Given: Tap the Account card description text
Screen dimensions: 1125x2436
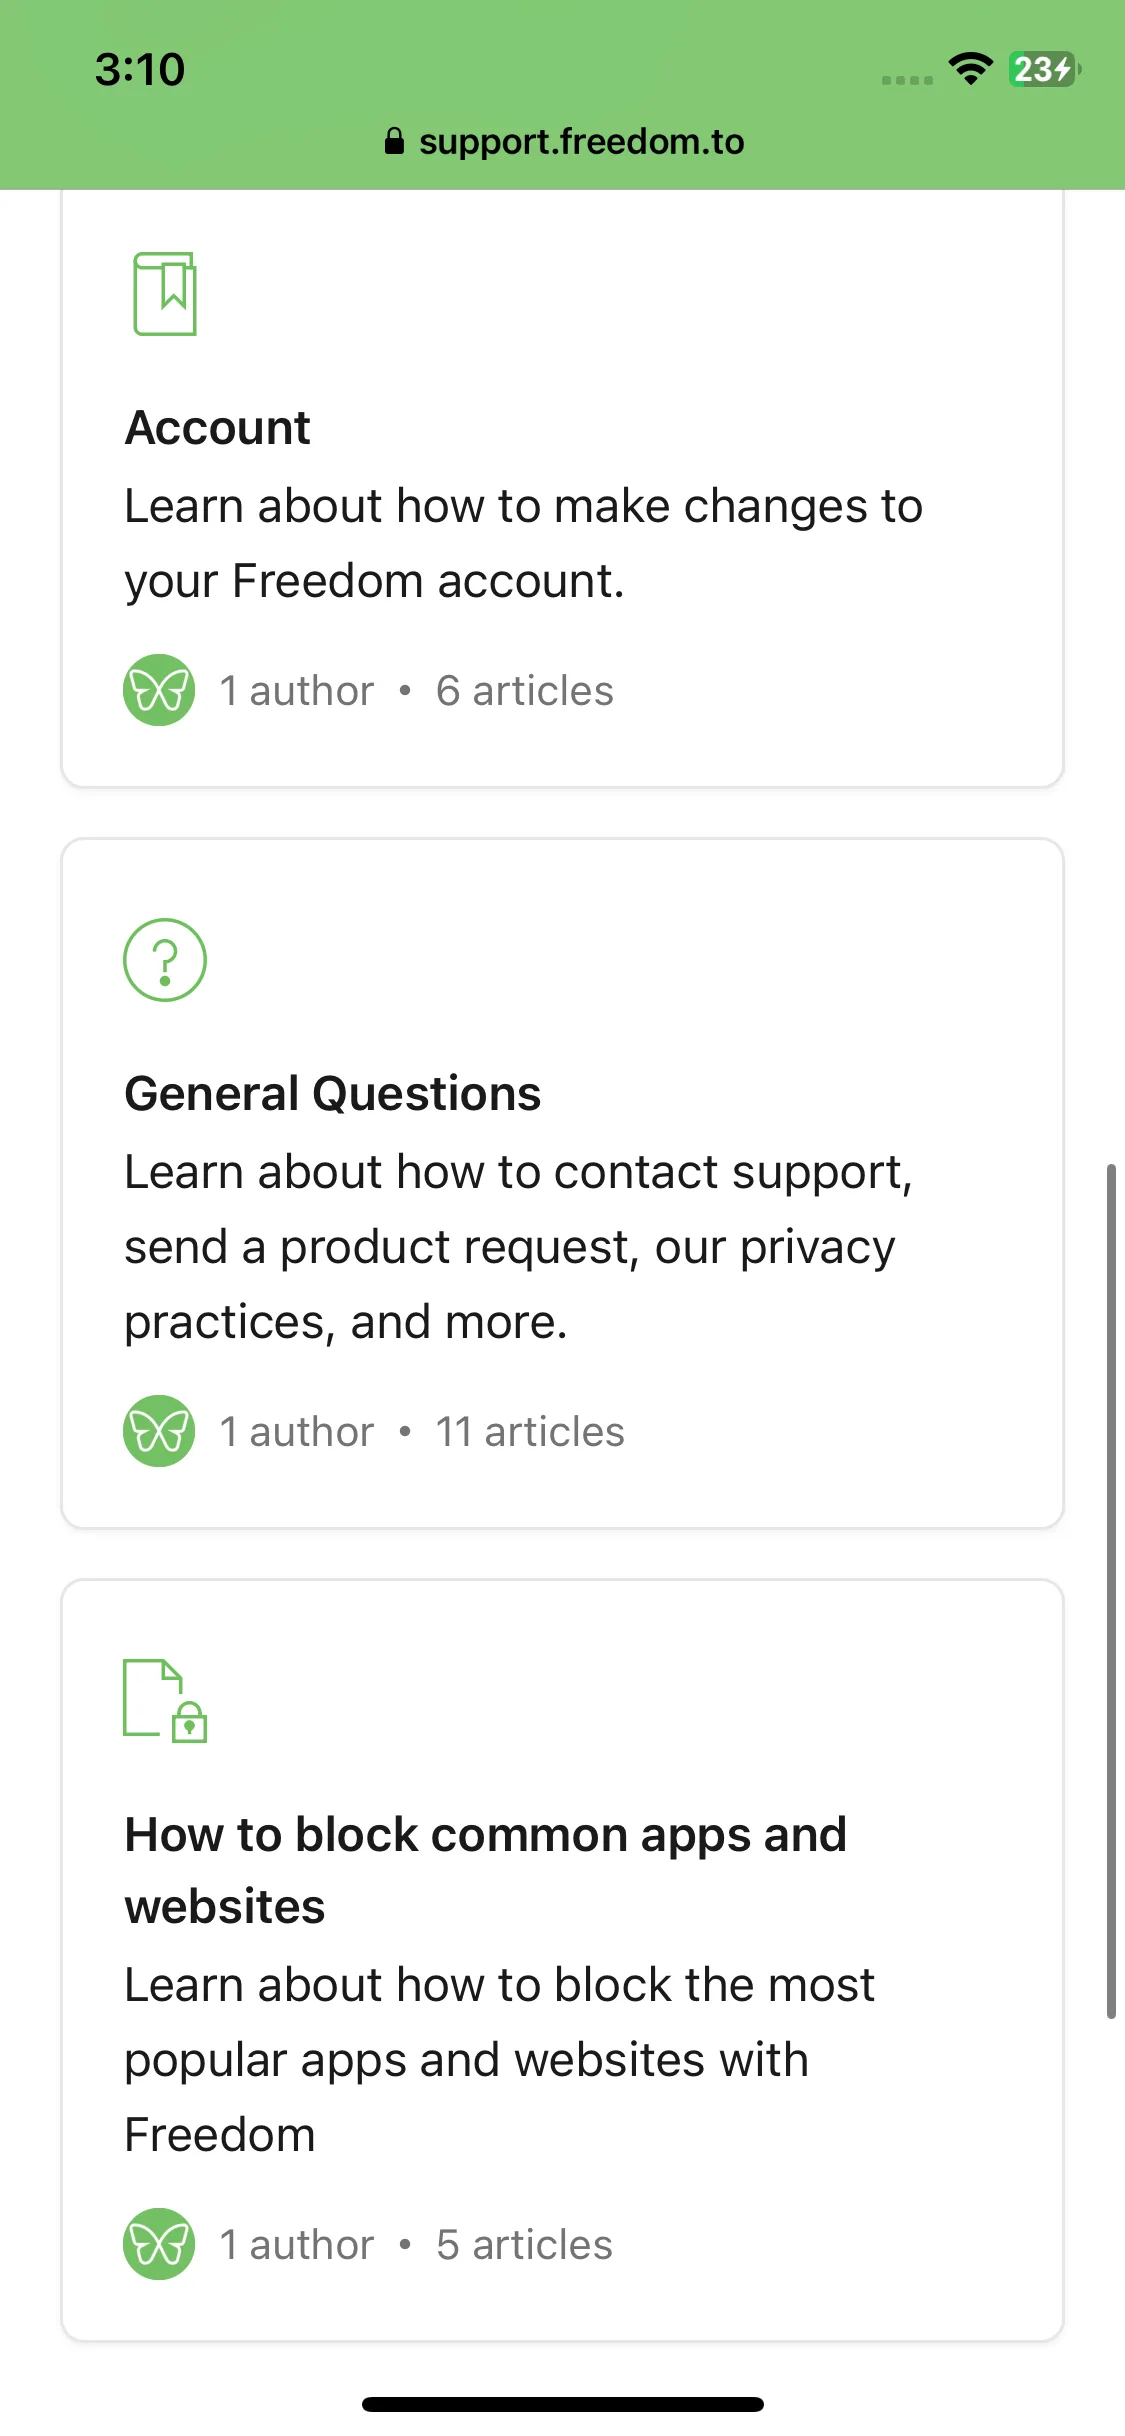Looking at the screenshot, I should tap(523, 543).
